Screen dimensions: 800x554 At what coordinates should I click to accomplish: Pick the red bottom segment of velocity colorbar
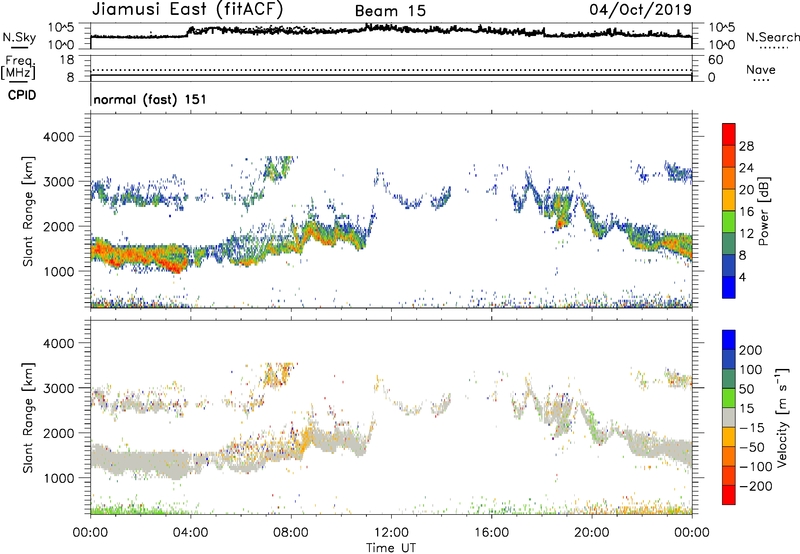coord(729,495)
